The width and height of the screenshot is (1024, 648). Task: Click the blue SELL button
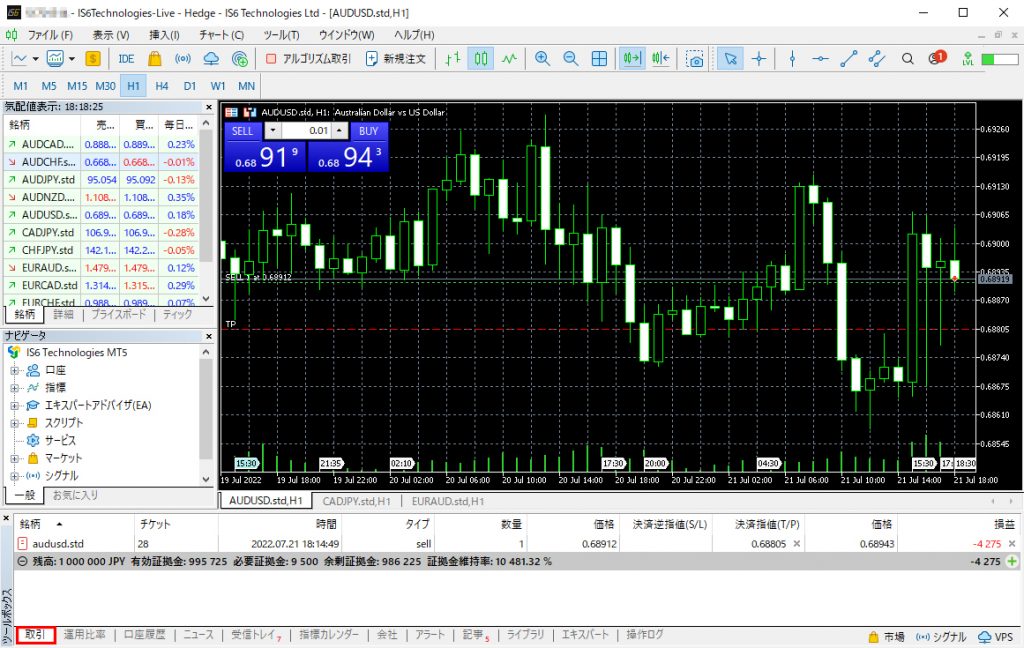pyautogui.click(x=242, y=131)
